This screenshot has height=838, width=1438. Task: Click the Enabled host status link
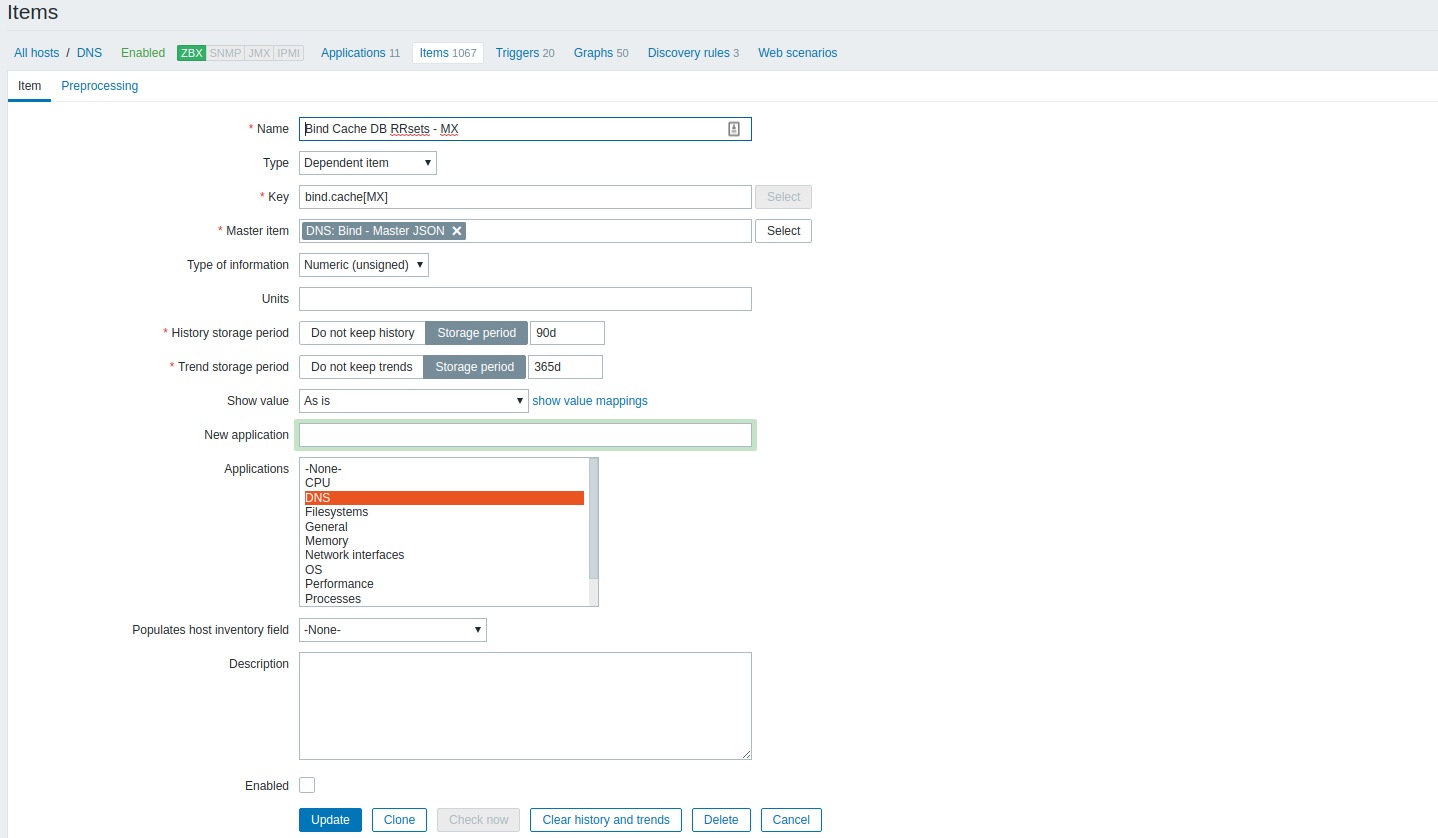pos(143,53)
